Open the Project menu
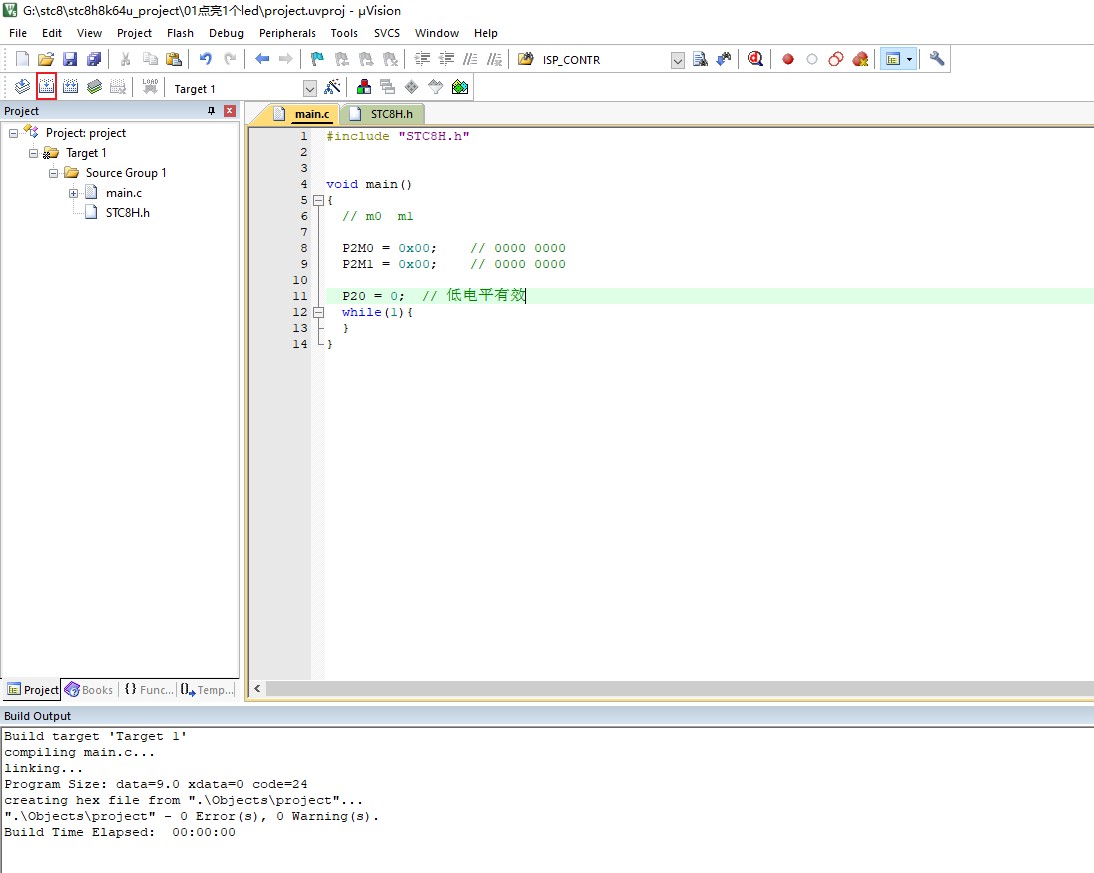Image resolution: width=1094 pixels, height=873 pixels. (x=134, y=33)
